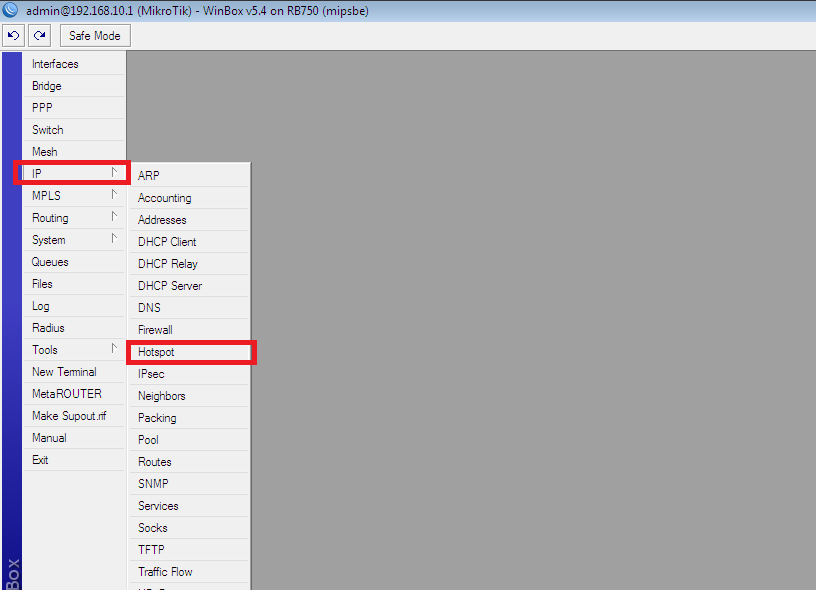View the Log menu entry

74,306
